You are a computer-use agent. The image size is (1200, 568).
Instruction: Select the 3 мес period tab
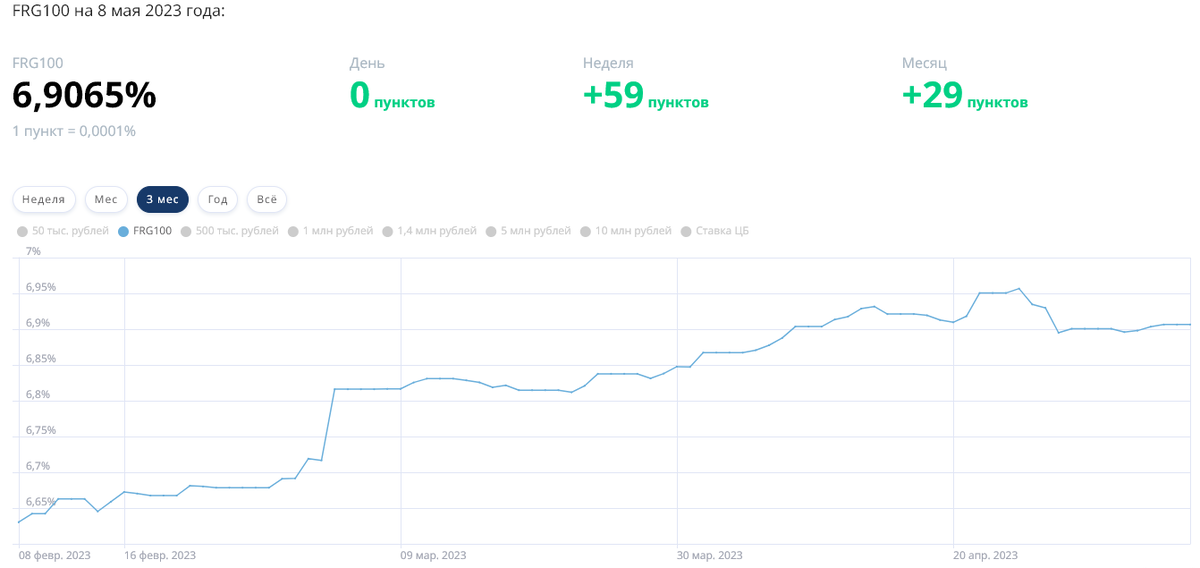[x=162, y=199]
